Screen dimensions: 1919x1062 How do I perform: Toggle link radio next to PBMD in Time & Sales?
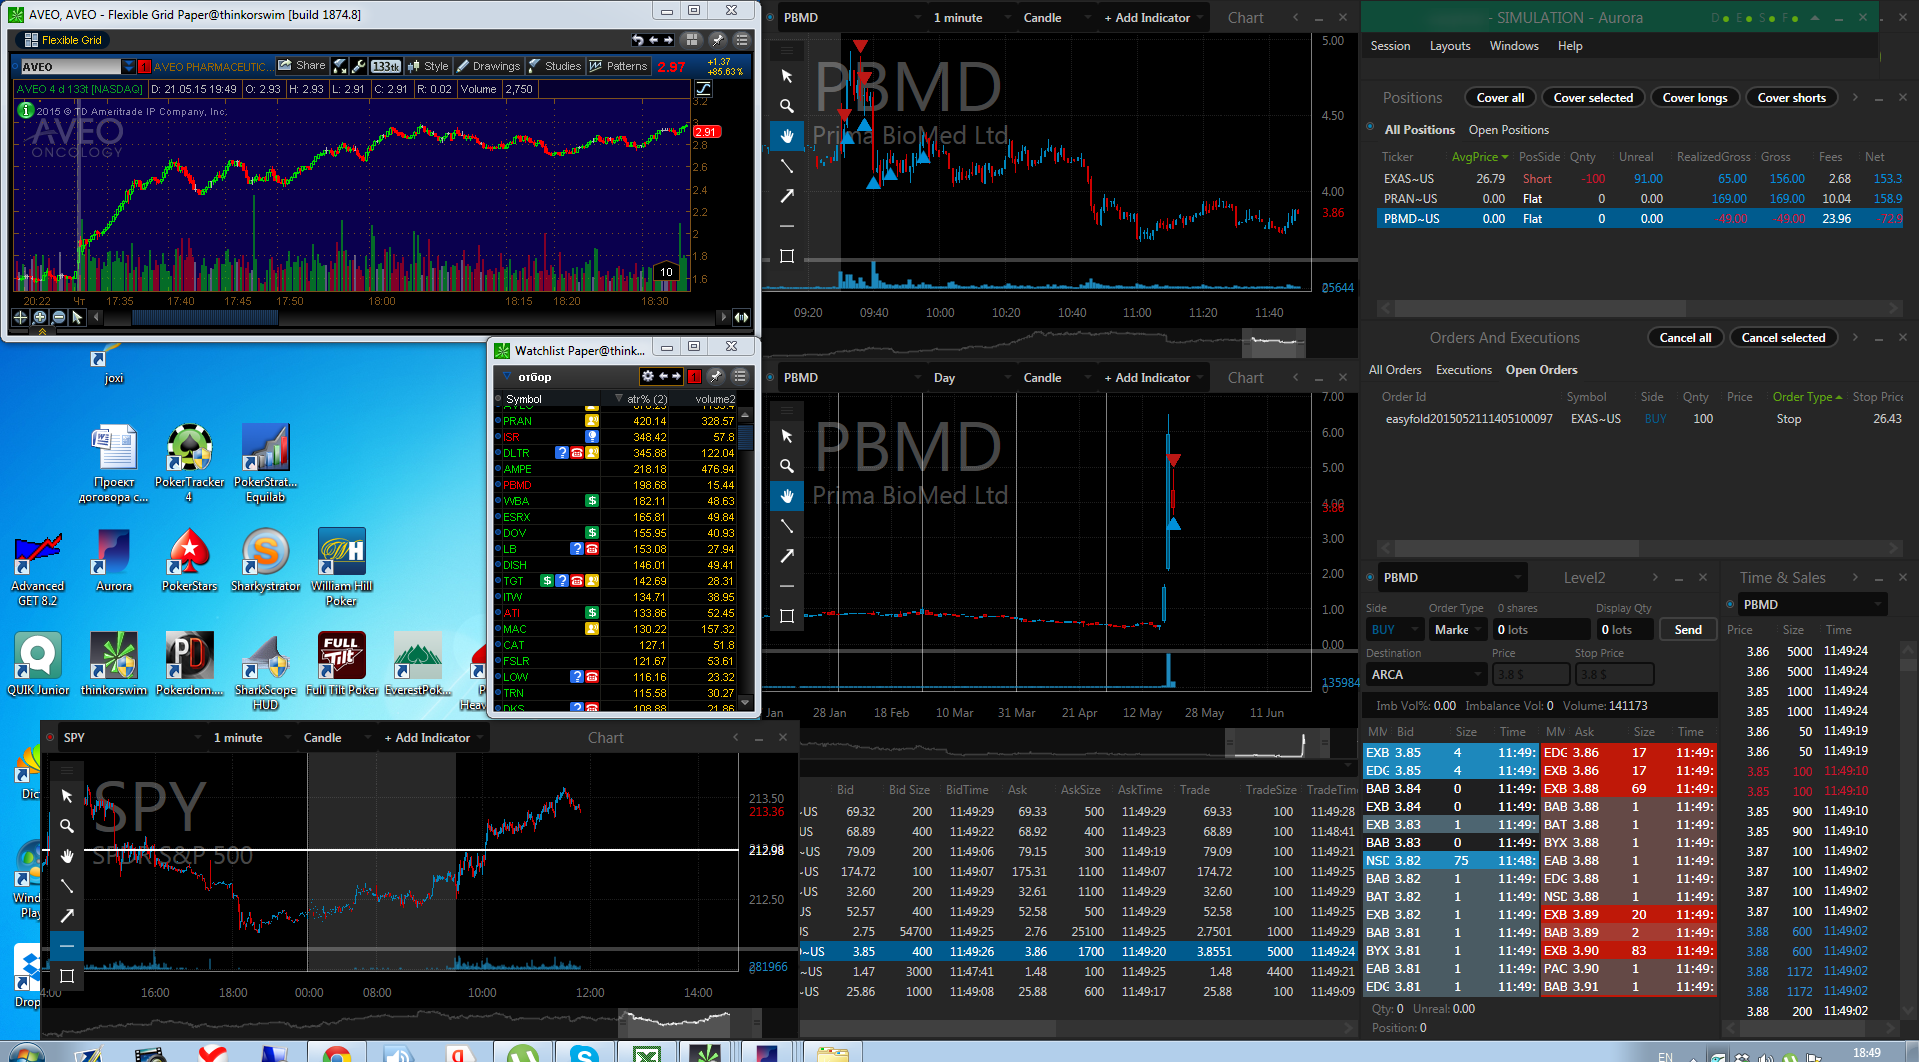point(1730,604)
